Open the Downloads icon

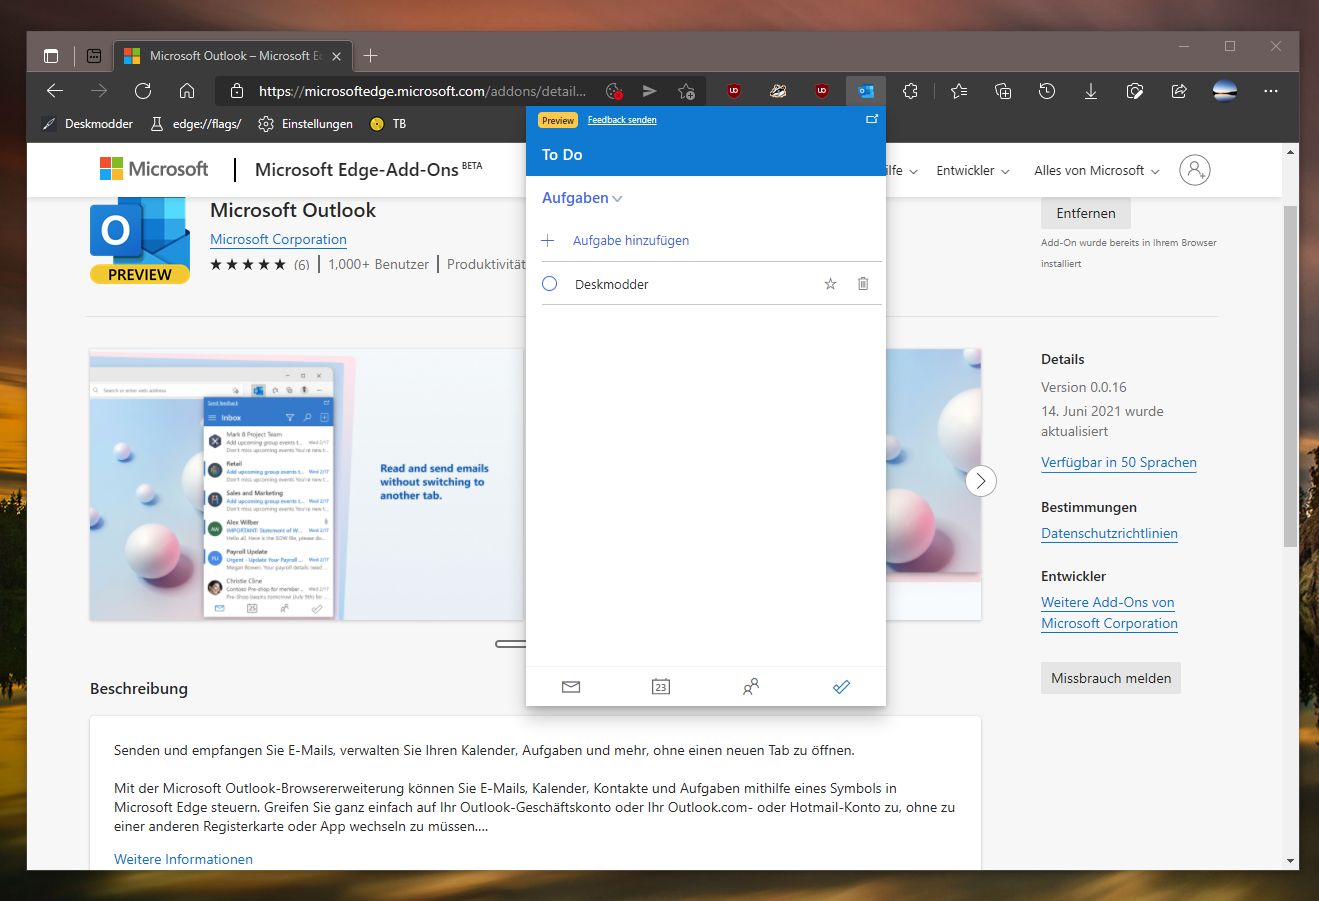click(x=1091, y=91)
